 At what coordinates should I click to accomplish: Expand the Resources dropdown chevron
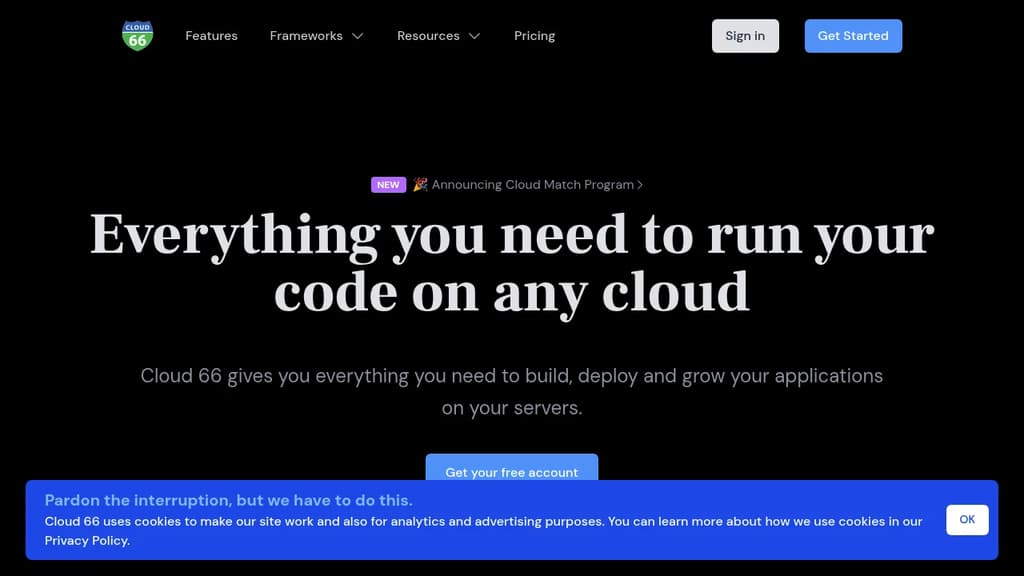[x=475, y=36]
